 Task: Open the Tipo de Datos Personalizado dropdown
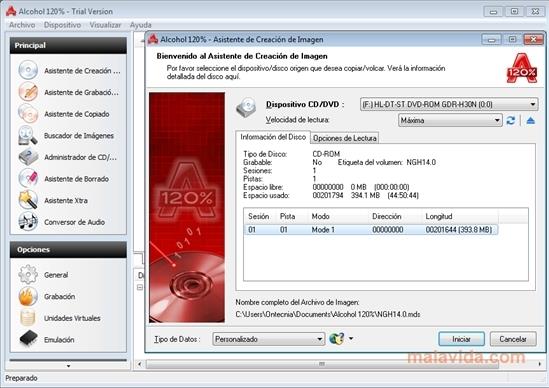coord(269,339)
